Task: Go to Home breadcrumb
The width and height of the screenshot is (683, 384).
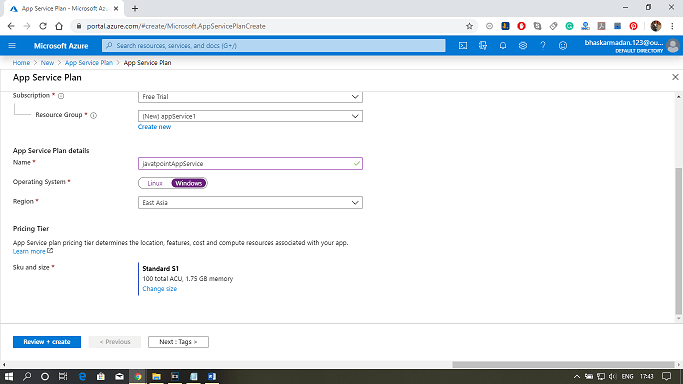Action: [x=21, y=63]
